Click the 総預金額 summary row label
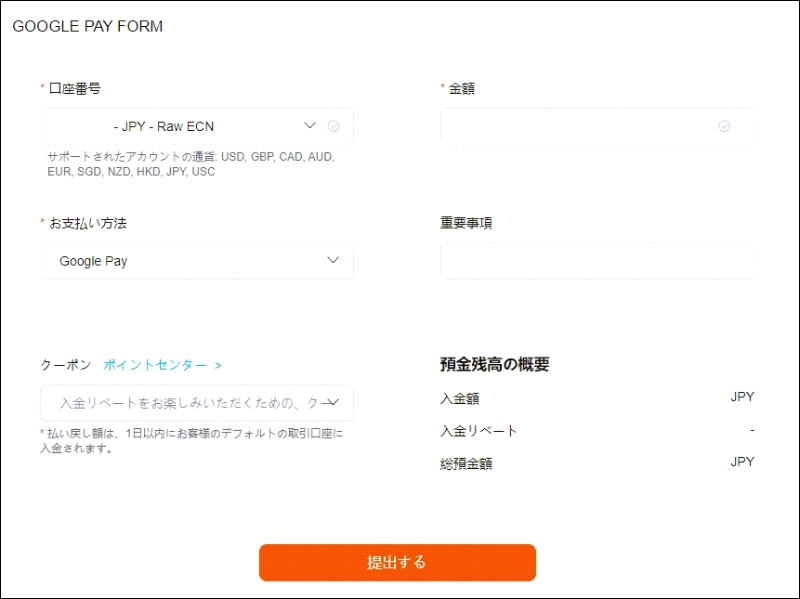 pos(466,463)
